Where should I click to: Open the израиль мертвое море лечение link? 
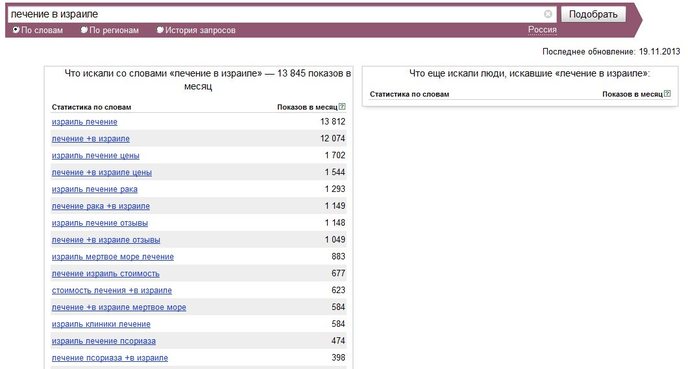[x=113, y=257]
